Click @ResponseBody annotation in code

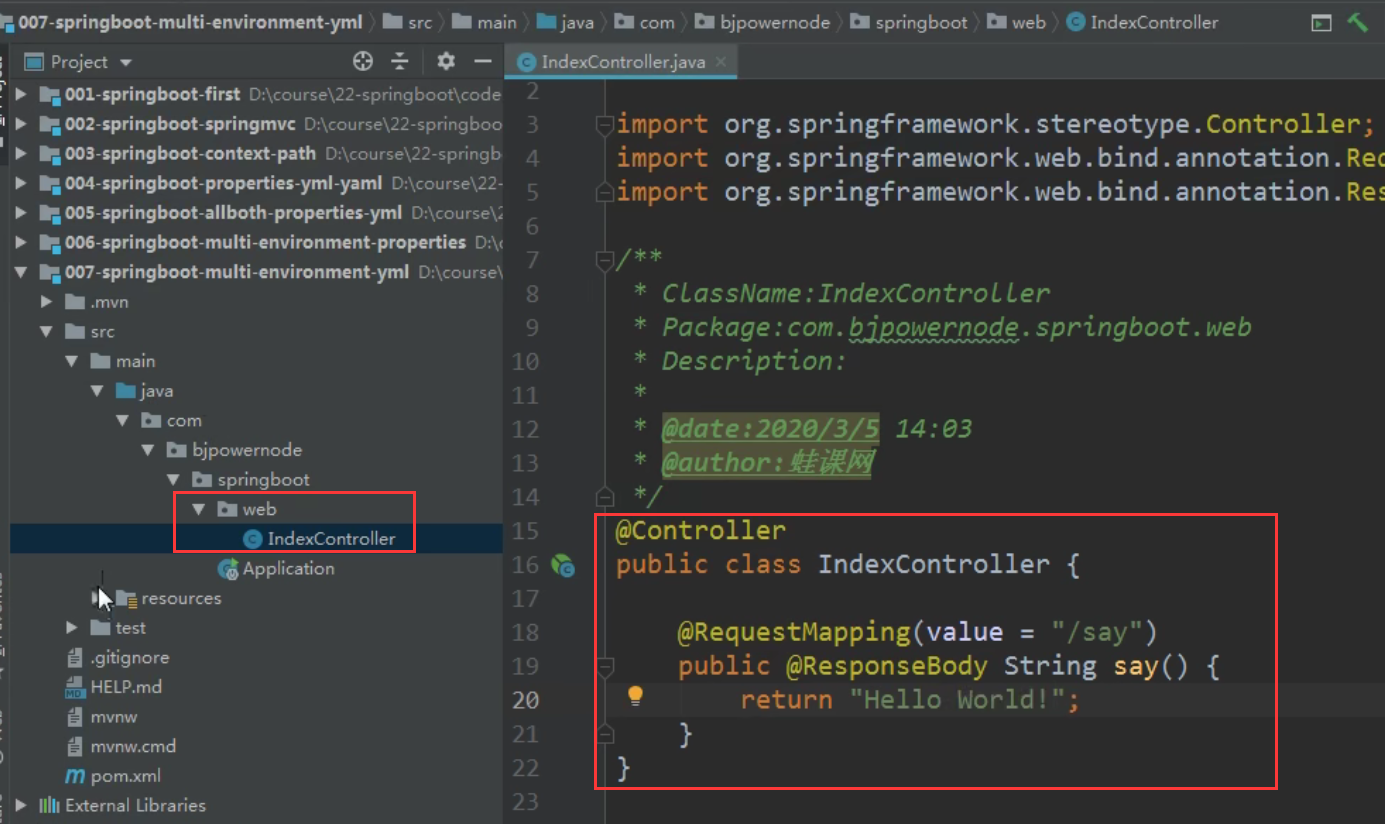pyautogui.click(x=885, y=666)
